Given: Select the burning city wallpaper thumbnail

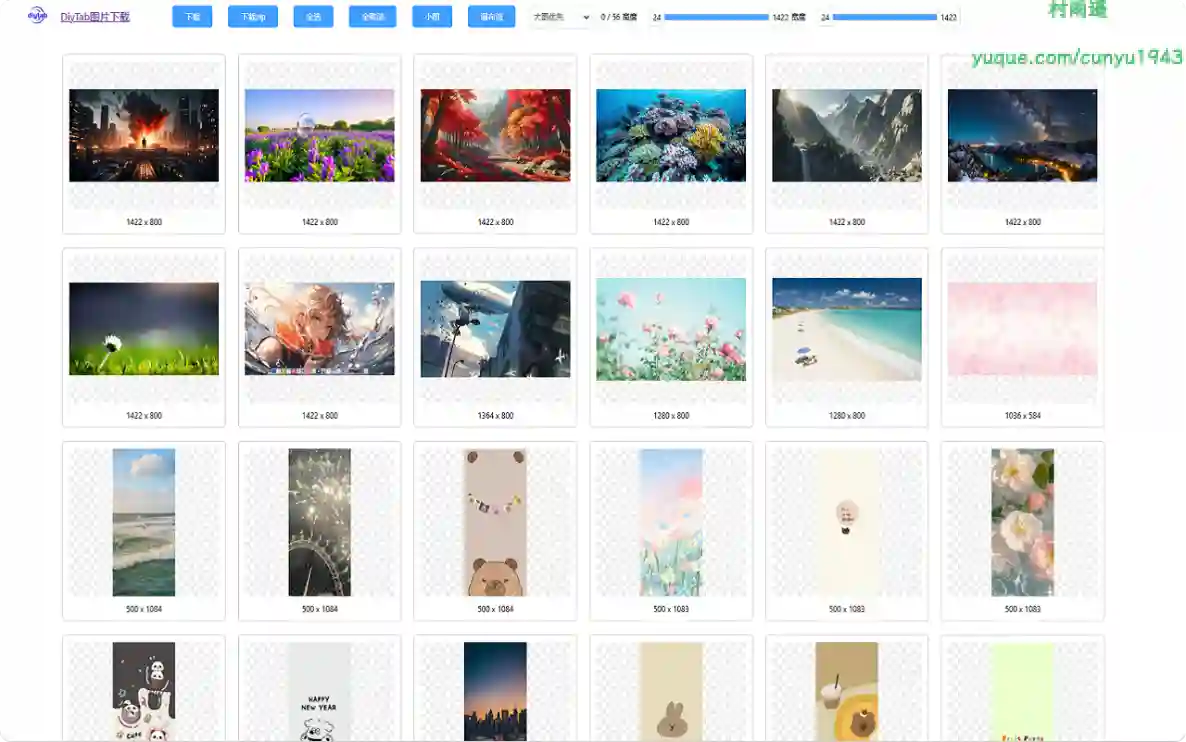Looking at the screenshot, I should coord(144,136).
